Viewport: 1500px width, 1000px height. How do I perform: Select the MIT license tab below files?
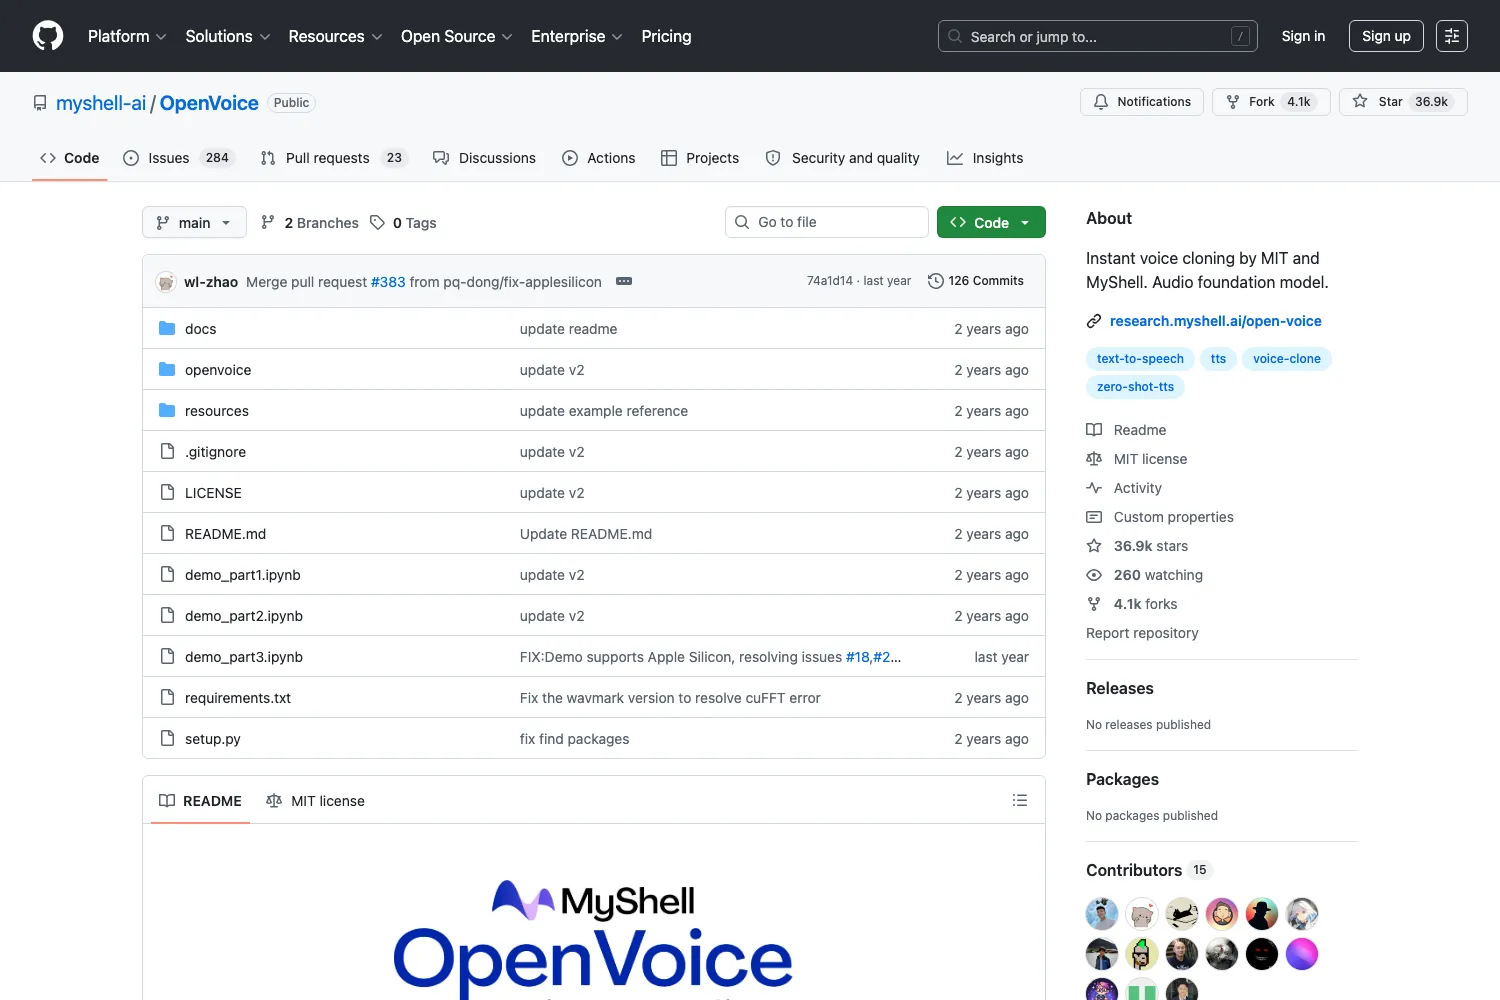coord(315,801)
